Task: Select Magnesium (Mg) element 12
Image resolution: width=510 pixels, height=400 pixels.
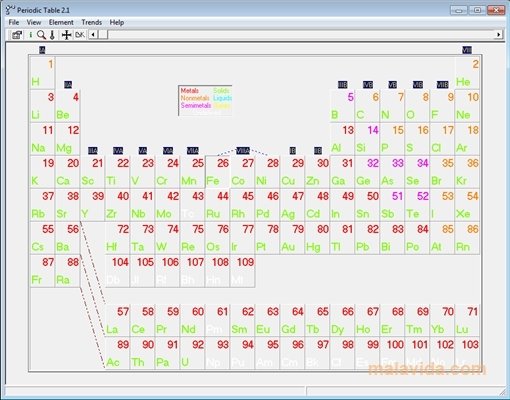Action: click(67, 139)
